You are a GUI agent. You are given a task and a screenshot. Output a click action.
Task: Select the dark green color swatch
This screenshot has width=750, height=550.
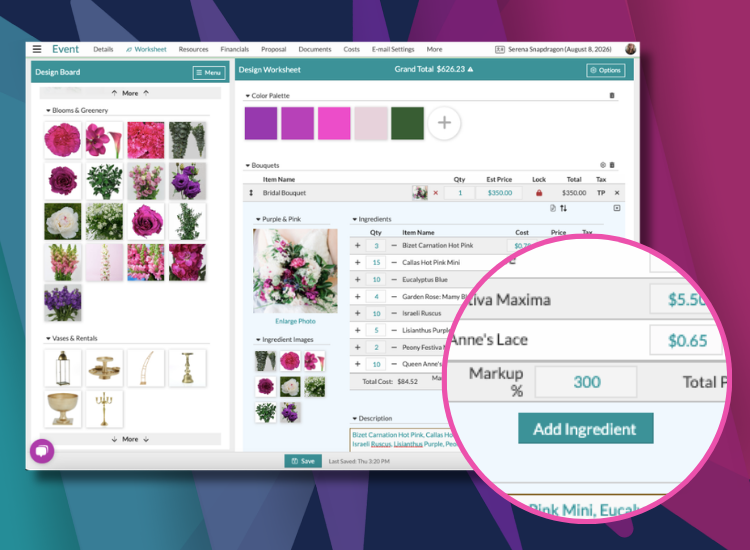tap(407, 123)
